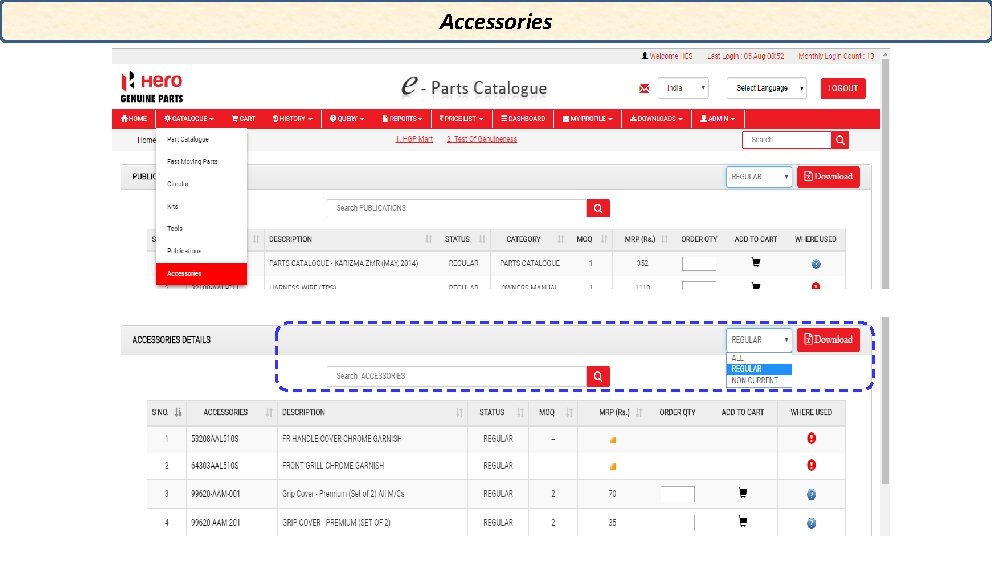Screen dimensions: 992x567
Task: Choose NON CURRENT in accessories filter list
Action: (x=759, y=380)
